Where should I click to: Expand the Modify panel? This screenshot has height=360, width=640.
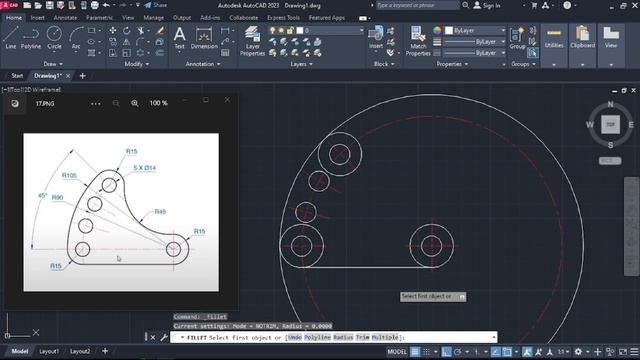point(137,64)
